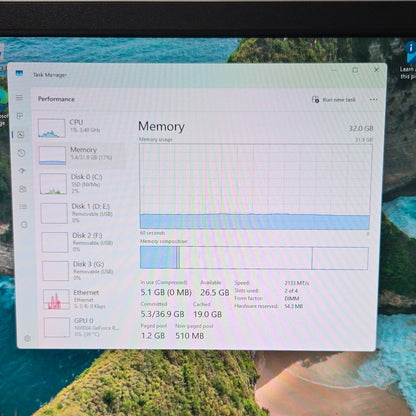Select Disk 2 (F:) in the list

pyautogui.click(x=83, y=242)
